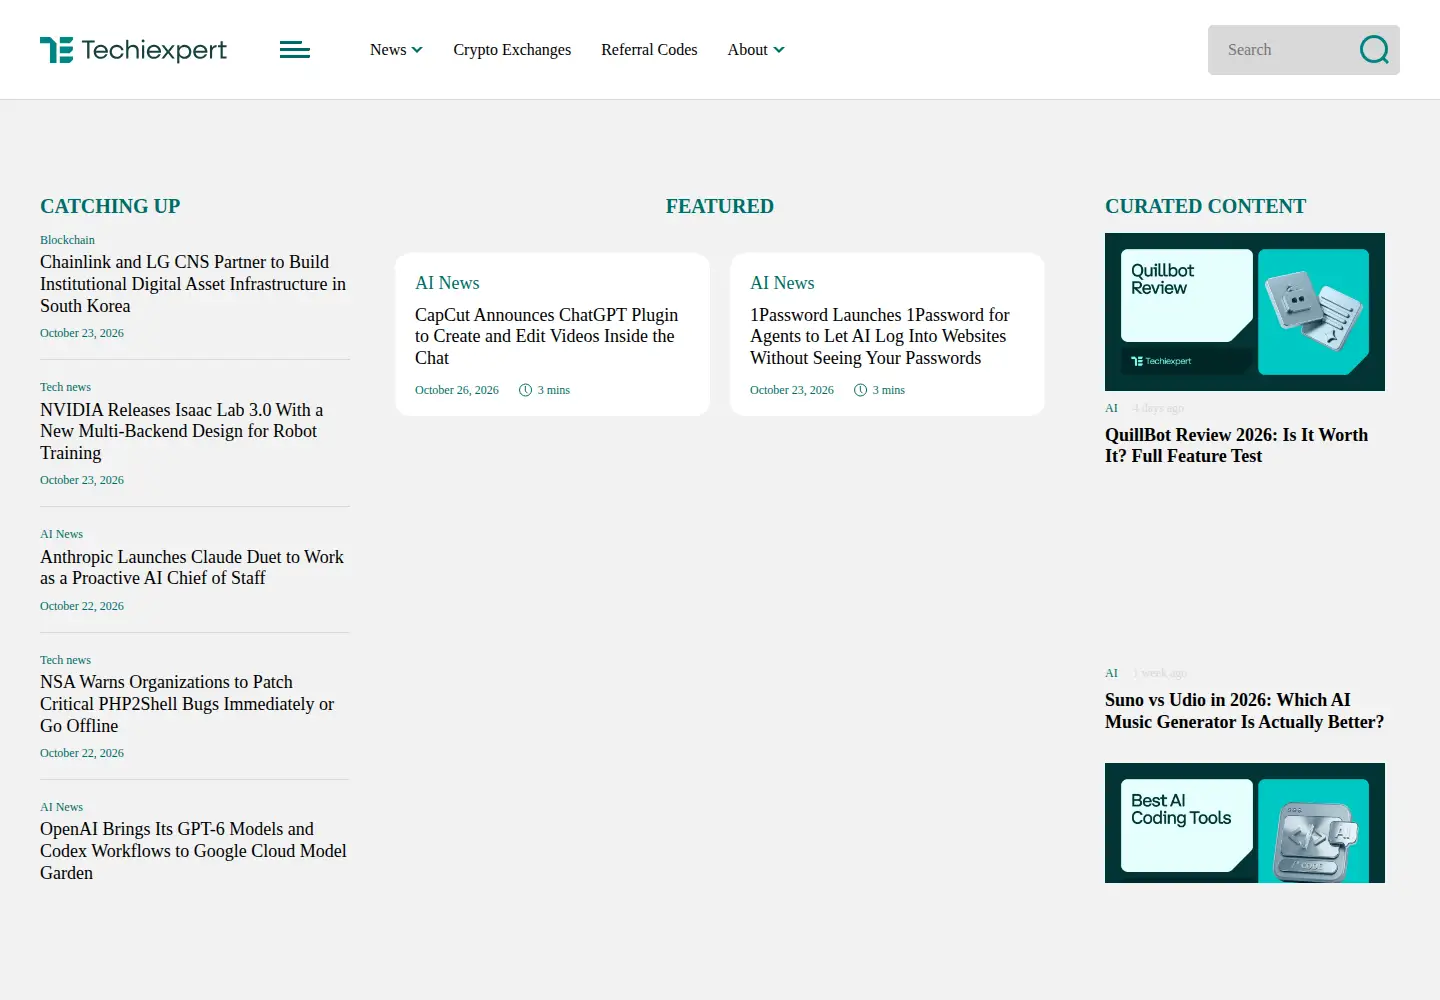Click clock icon on 1Password card

[860, 390]
